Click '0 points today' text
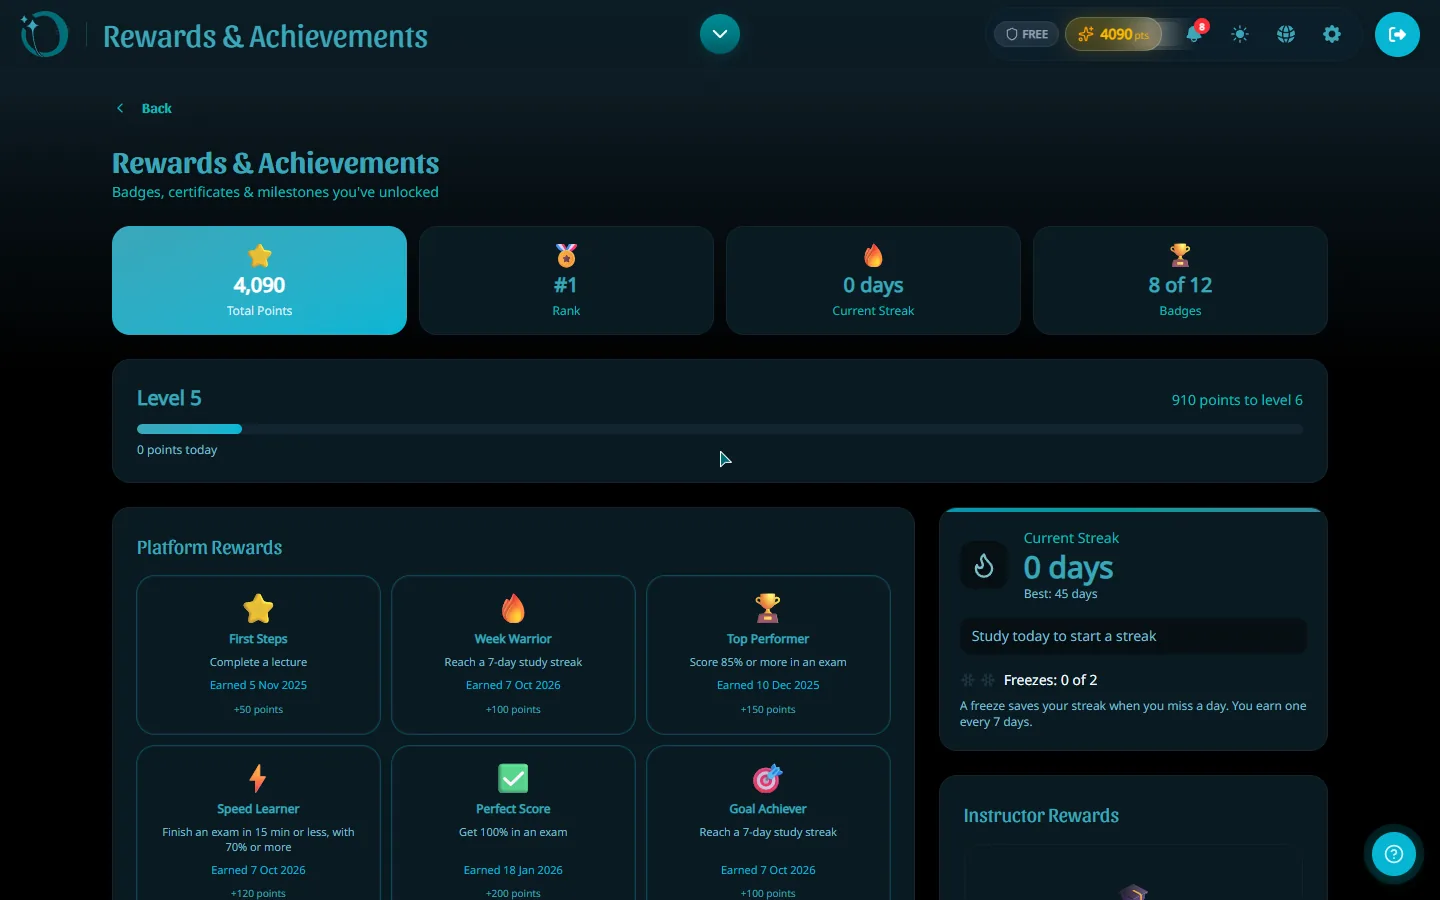The height and width of the screenshot is (900, 1440). point(177,450)
